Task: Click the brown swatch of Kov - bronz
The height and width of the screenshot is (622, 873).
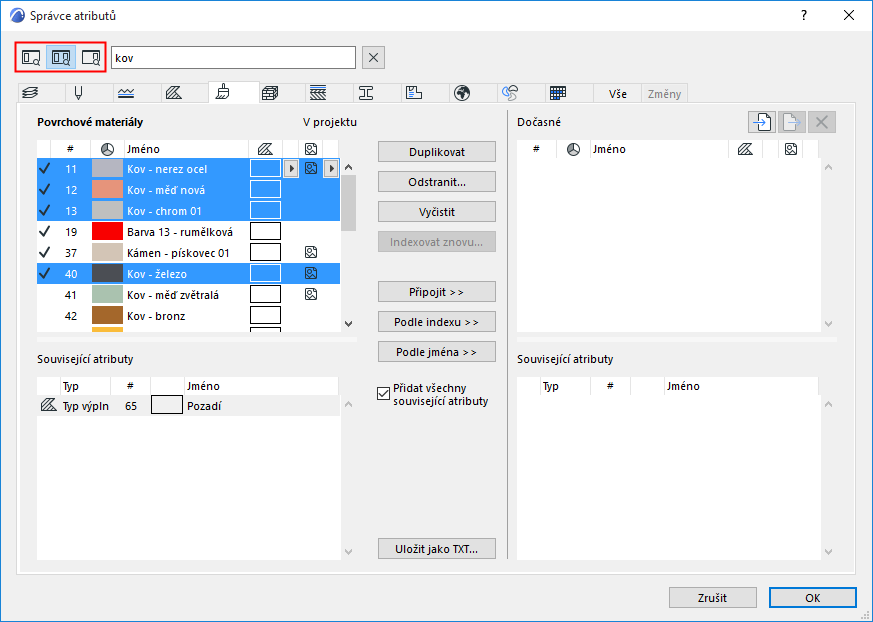Action: pos(107,315)
